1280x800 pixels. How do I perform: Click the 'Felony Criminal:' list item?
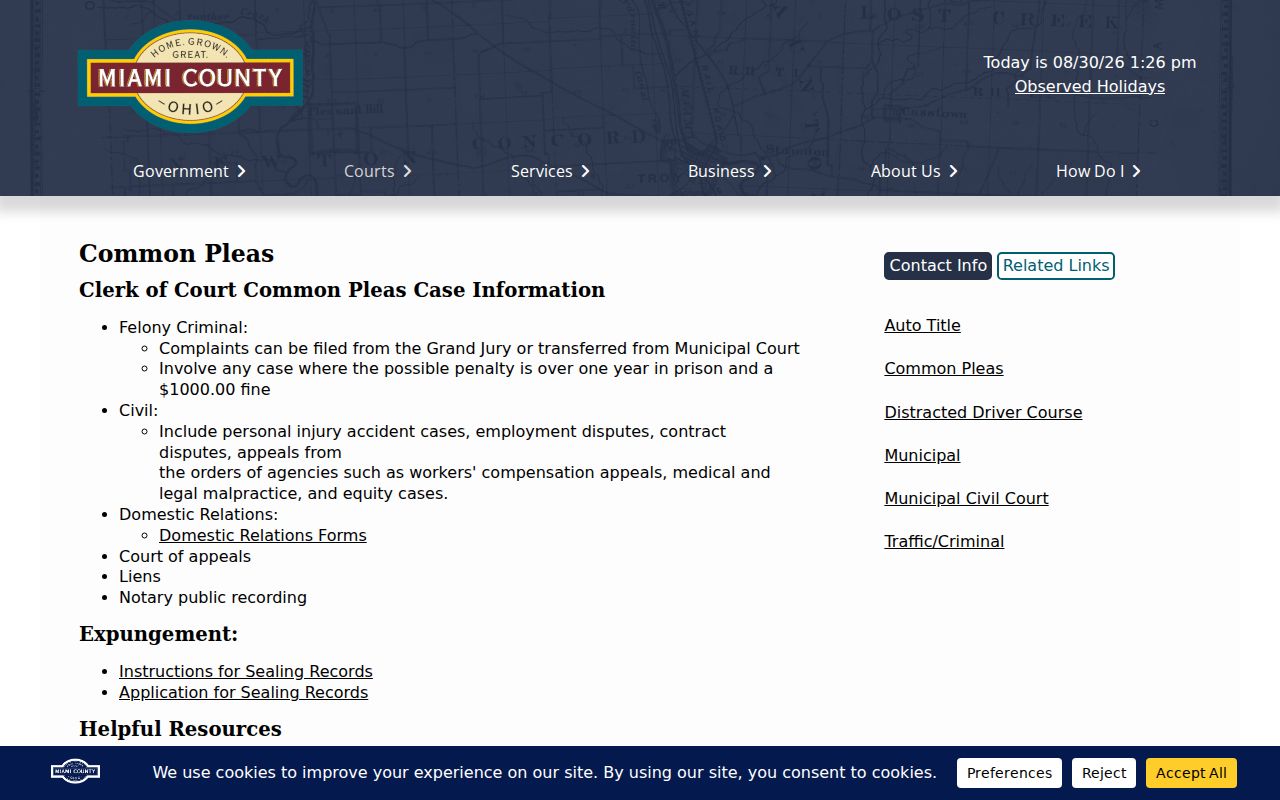[x=183, y=327]
